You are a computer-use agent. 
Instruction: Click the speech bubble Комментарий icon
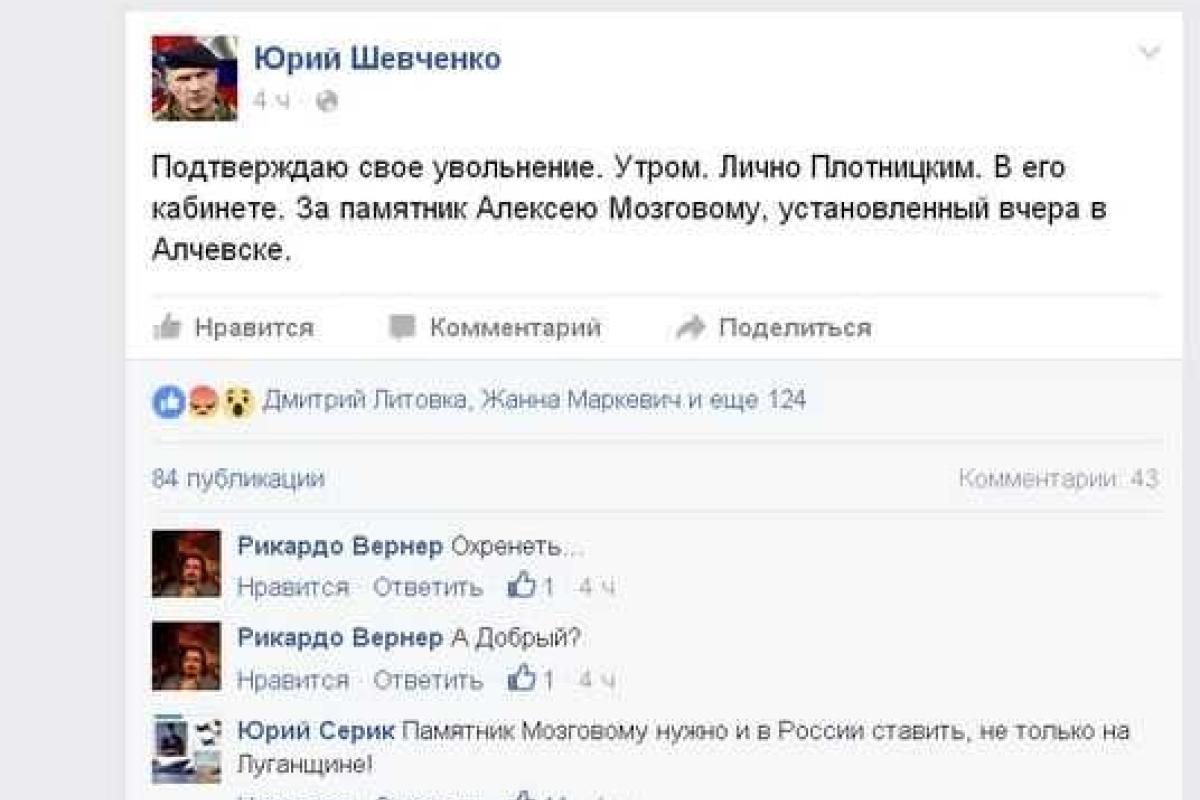click(401, 326)
